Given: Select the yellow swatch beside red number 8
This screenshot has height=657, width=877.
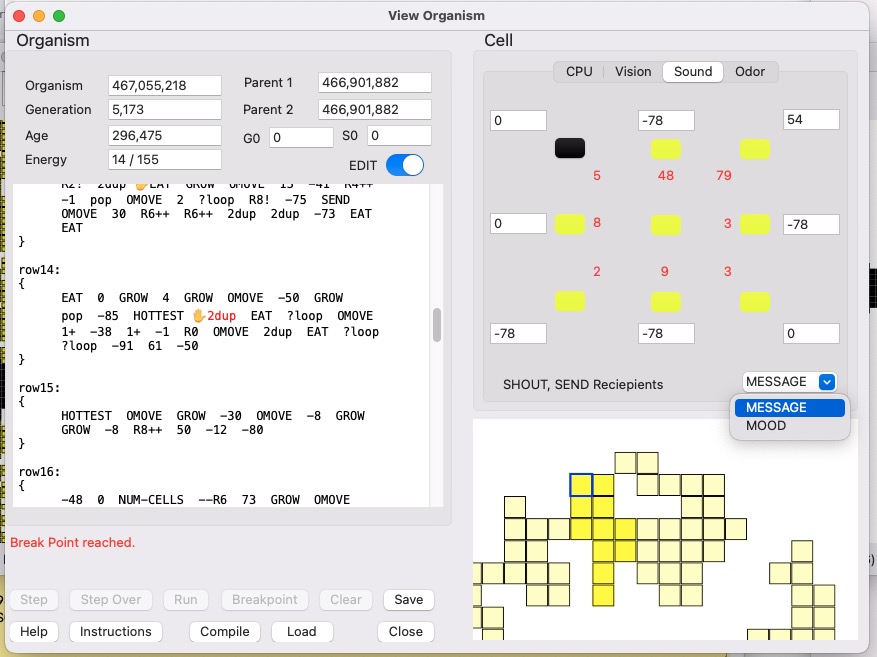Looking at the screenshot, I should 570,224.
